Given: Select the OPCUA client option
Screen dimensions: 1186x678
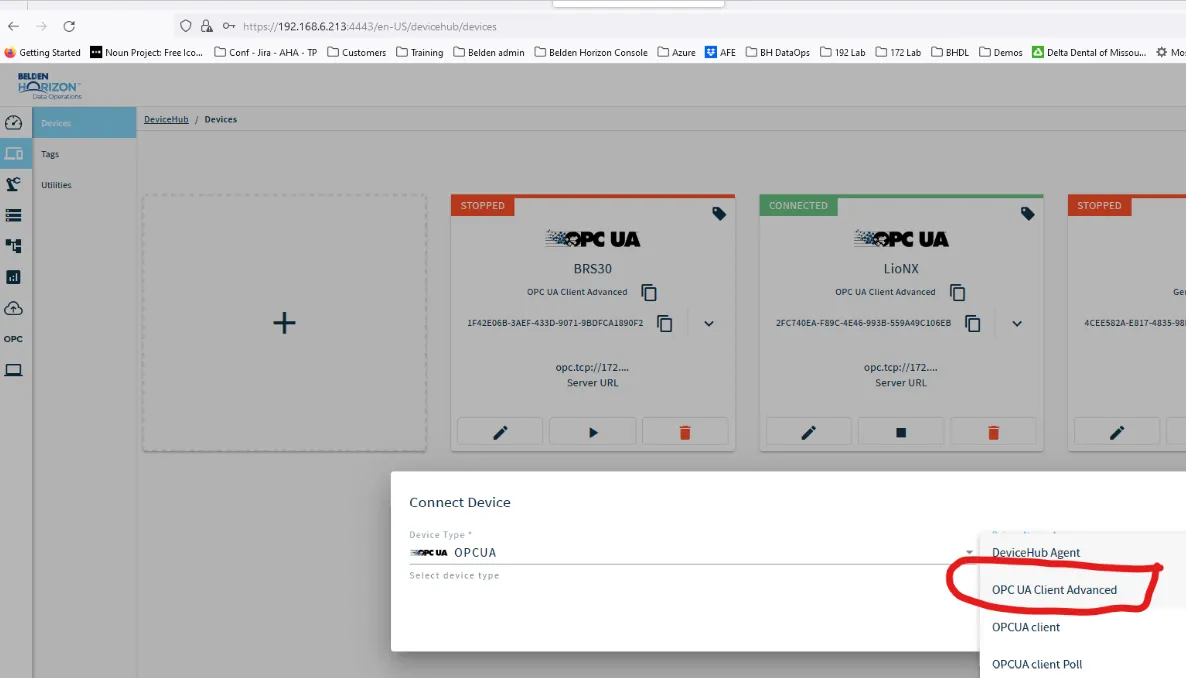Looking at the screenshot, I should tap(1082, 627).
